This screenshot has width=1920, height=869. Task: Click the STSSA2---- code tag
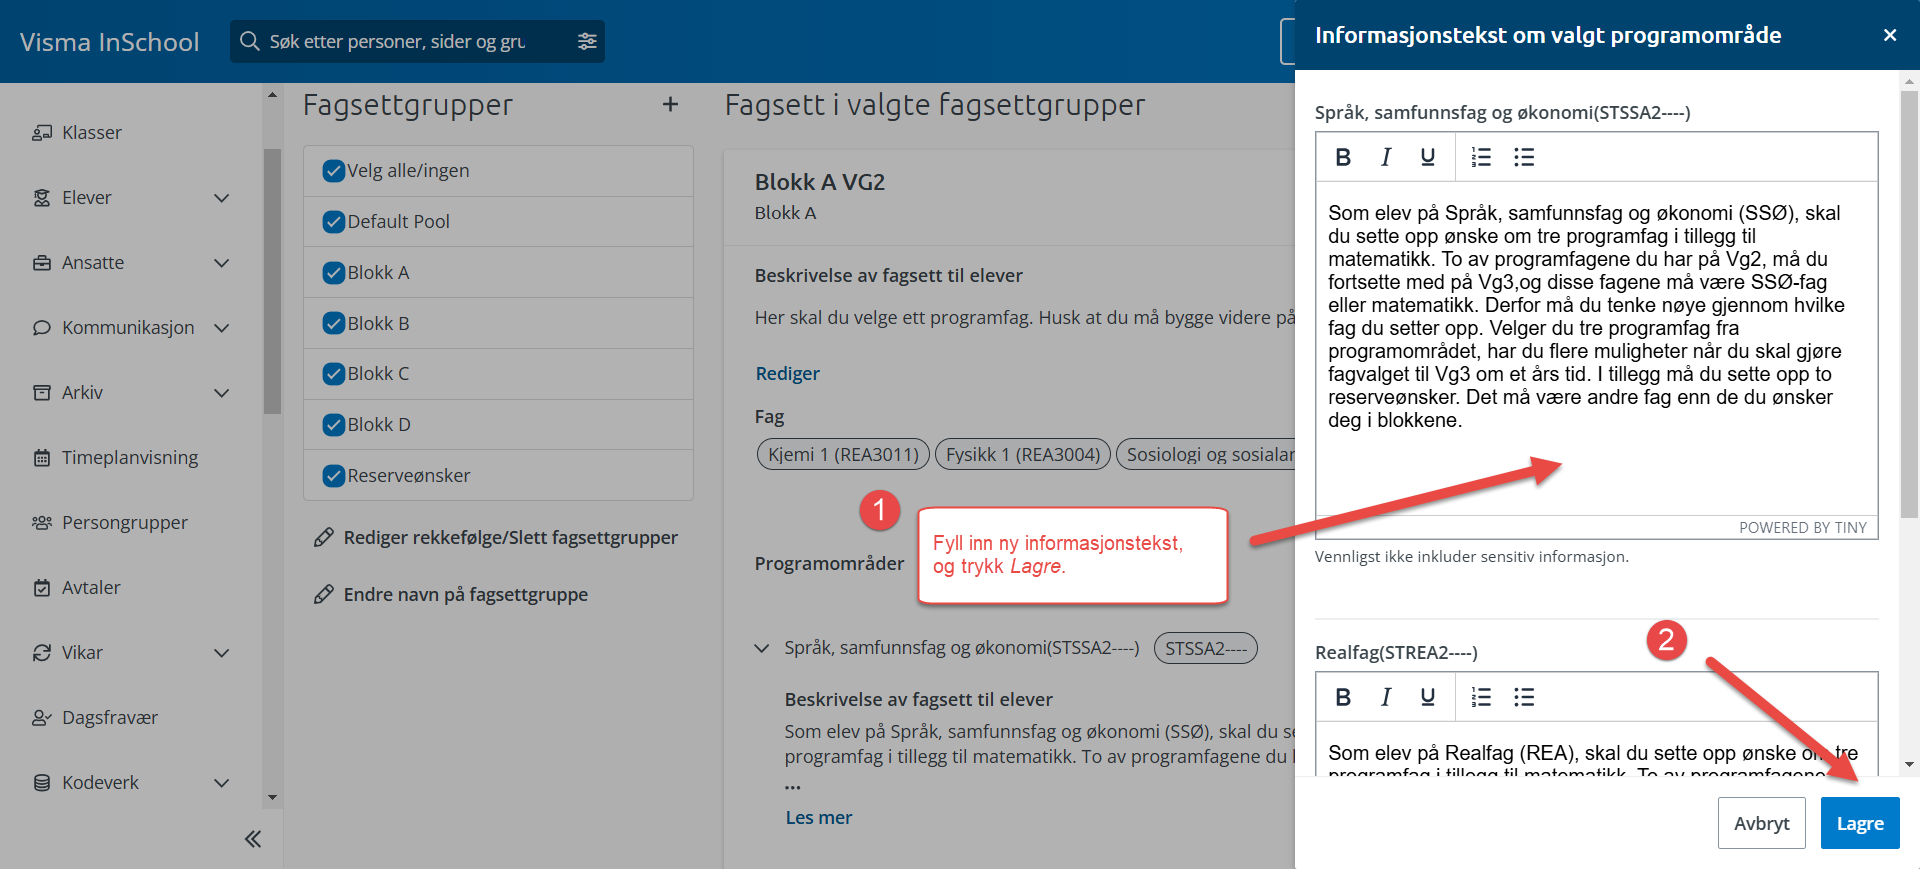(1206, 648)
